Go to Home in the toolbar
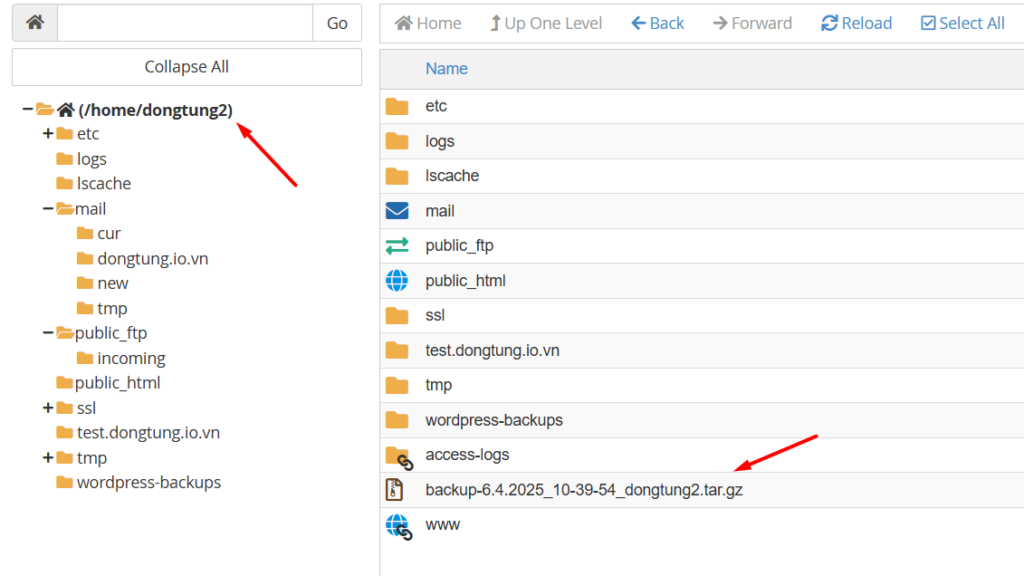 tap(428, 24)
